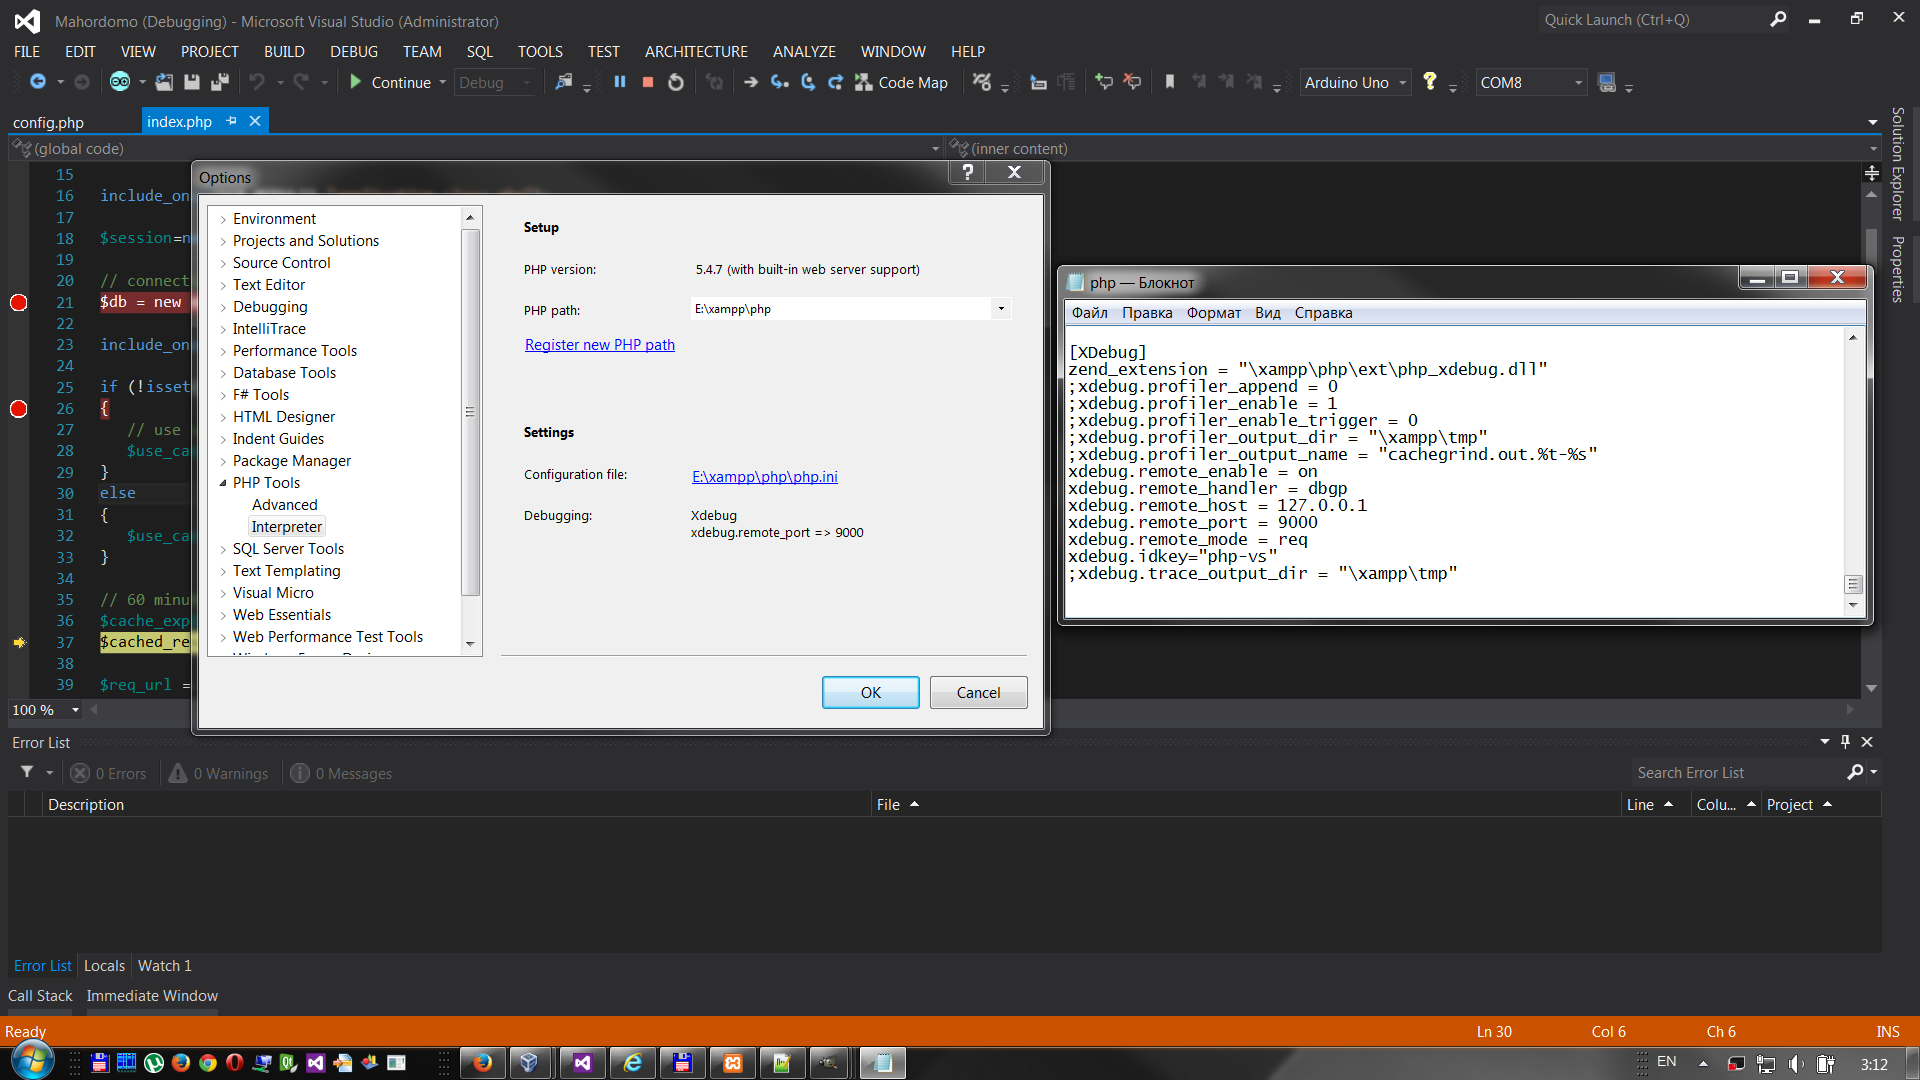
Task: Expand the Debugging options node
Action: click(x=223, y=307)
